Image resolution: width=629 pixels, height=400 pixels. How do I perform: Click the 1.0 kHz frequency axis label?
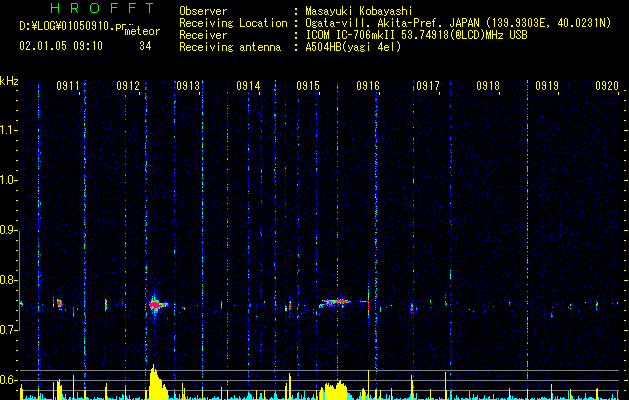point(8,180)
